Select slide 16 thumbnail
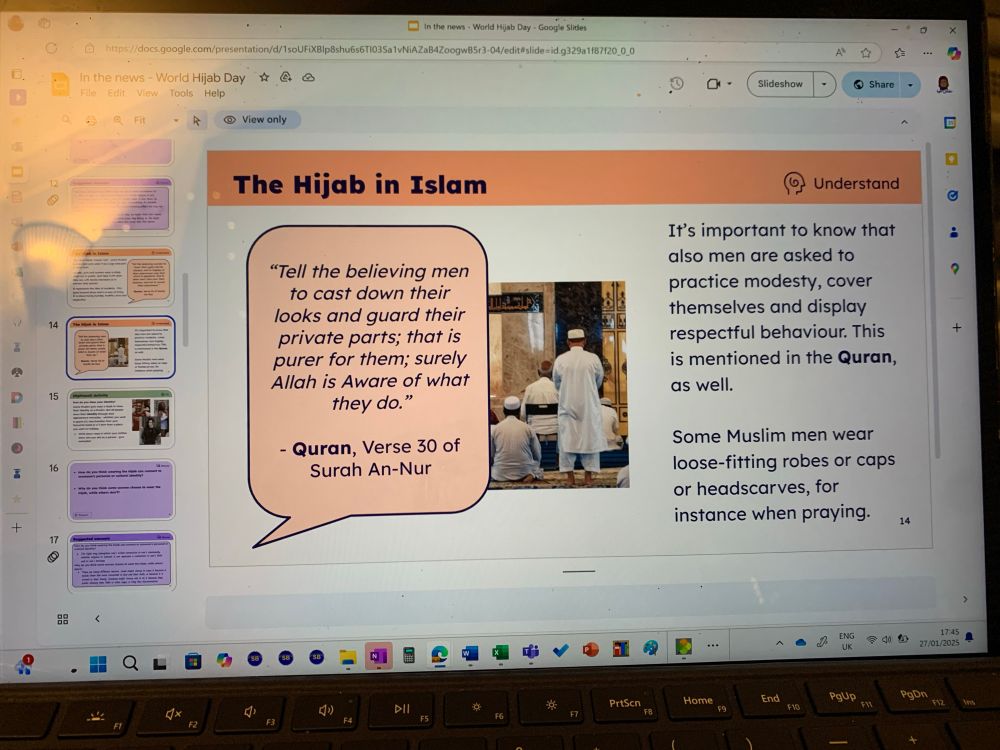The image size is (1000, 750). coord(121,491)
